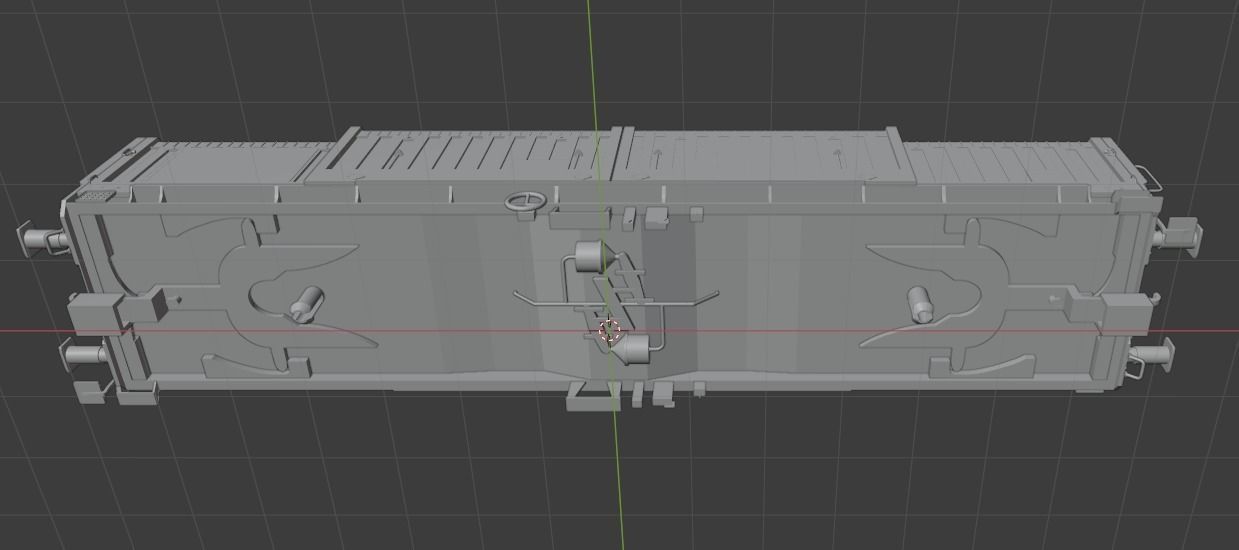Select the upper right end buffer
Viewport: 1239px width, 550px height.
[1179, 237]
